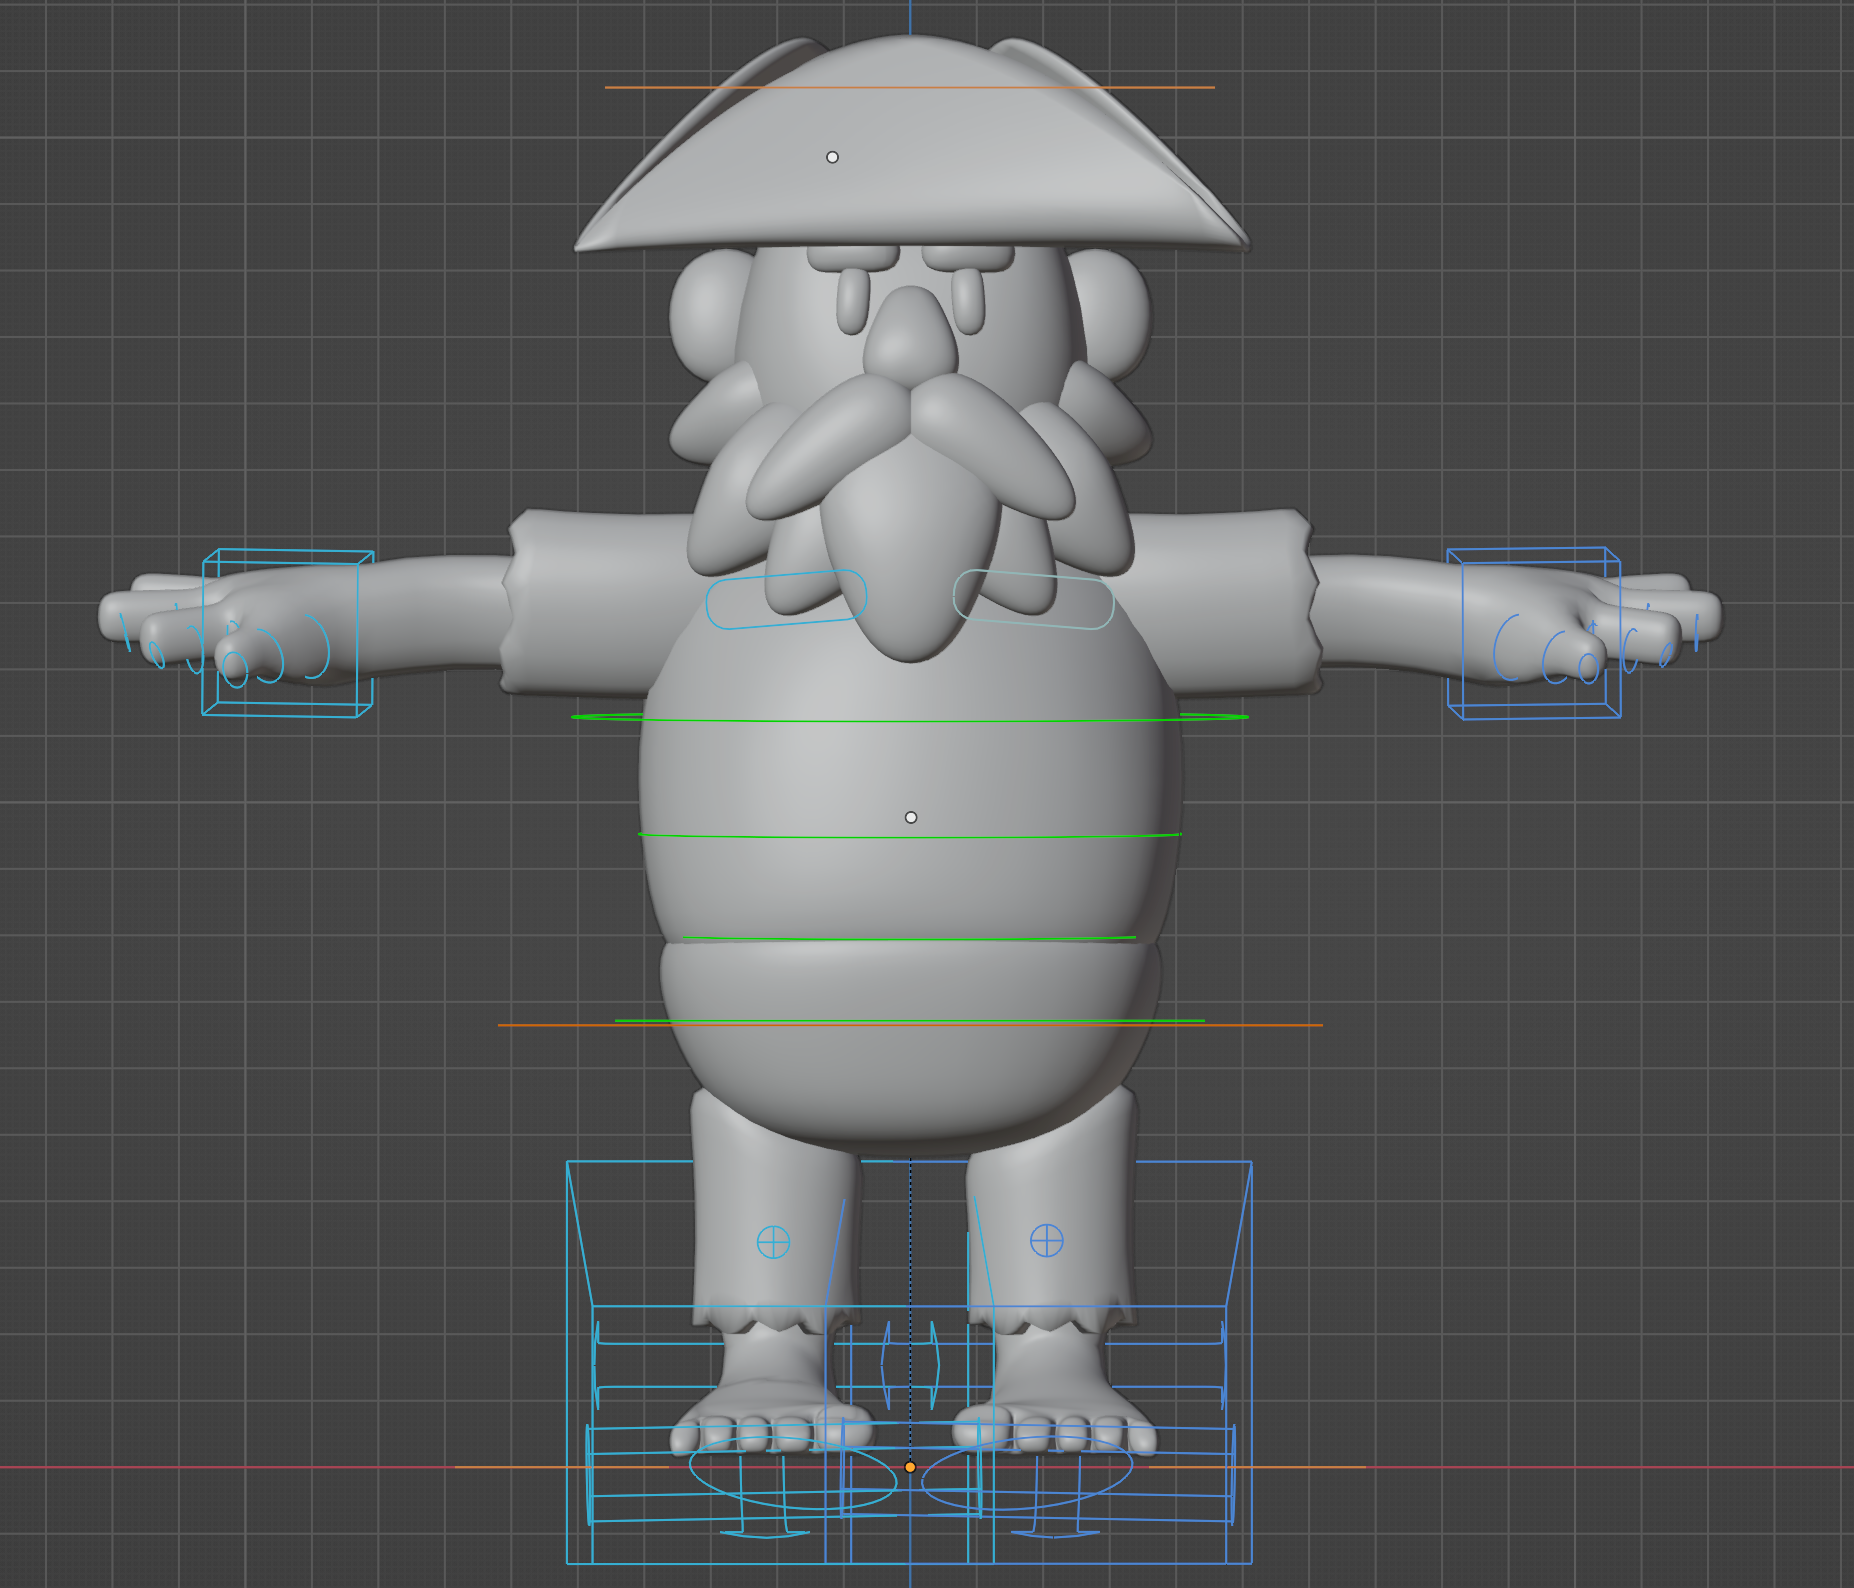Screen dimensions: 1854x1588
Task: Click the white origin dot on the hat
Action: 832,157
